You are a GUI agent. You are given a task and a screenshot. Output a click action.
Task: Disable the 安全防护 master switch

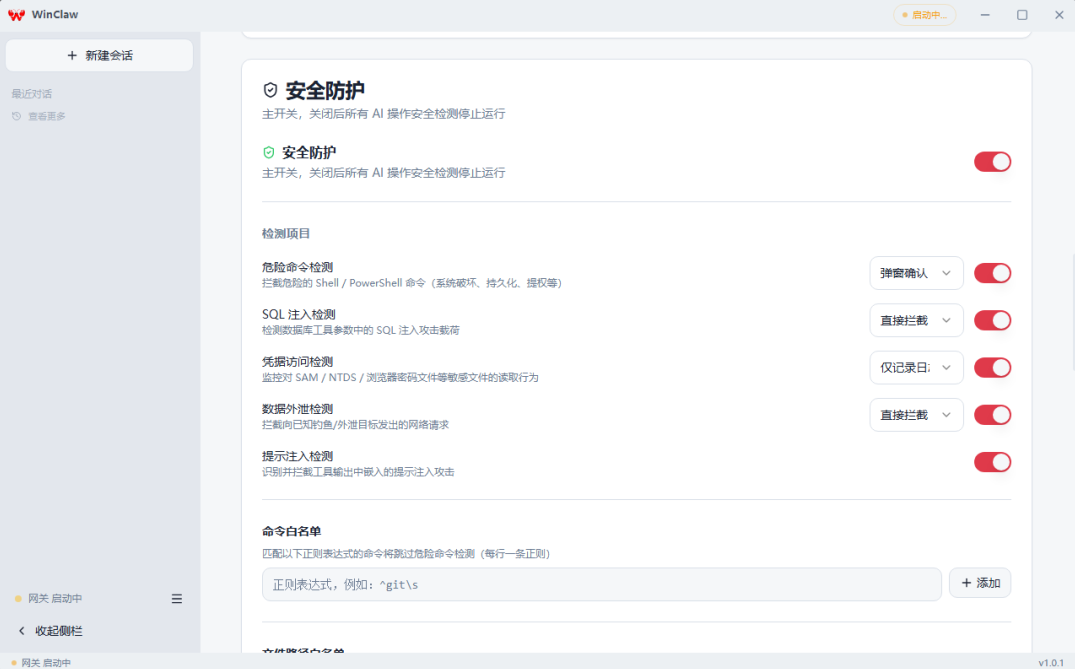click(992, 161)
